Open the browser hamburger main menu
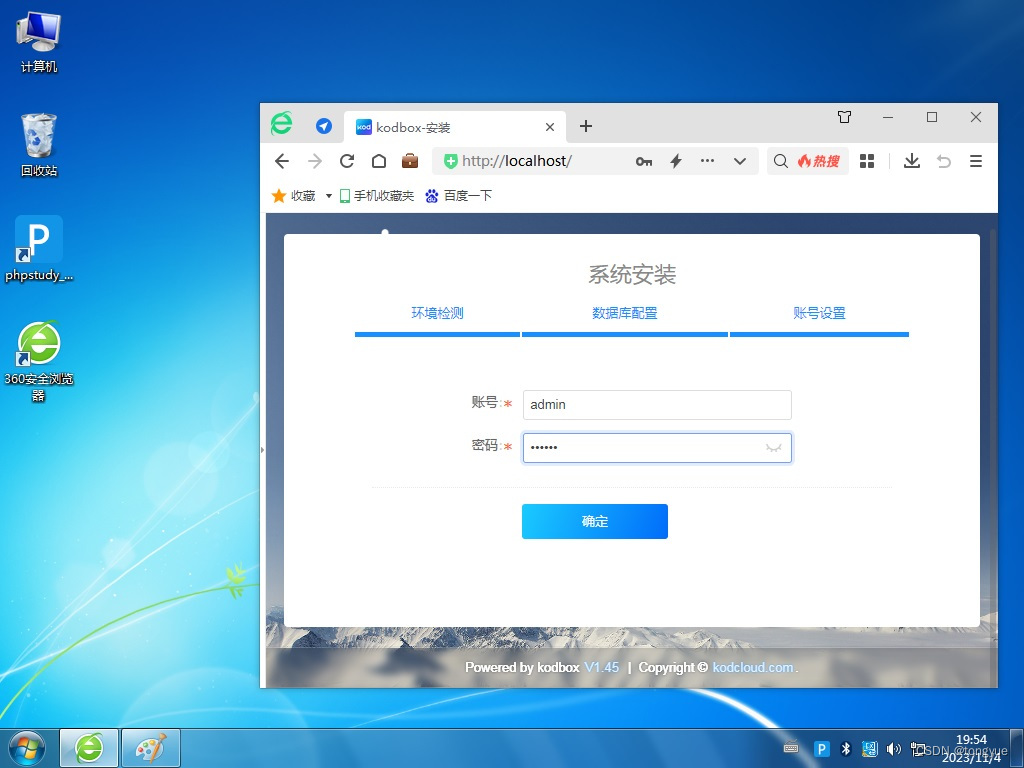 pos(976,161)
